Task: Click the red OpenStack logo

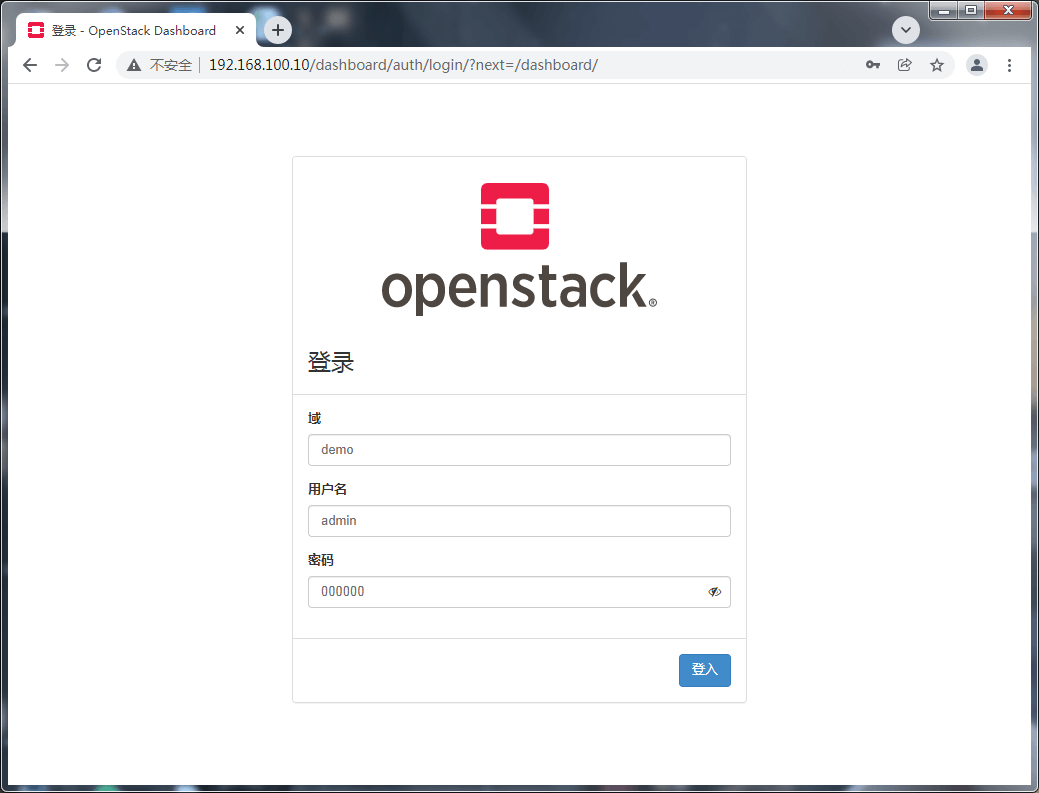Action: pyautogui.click(x=515, y=216)
